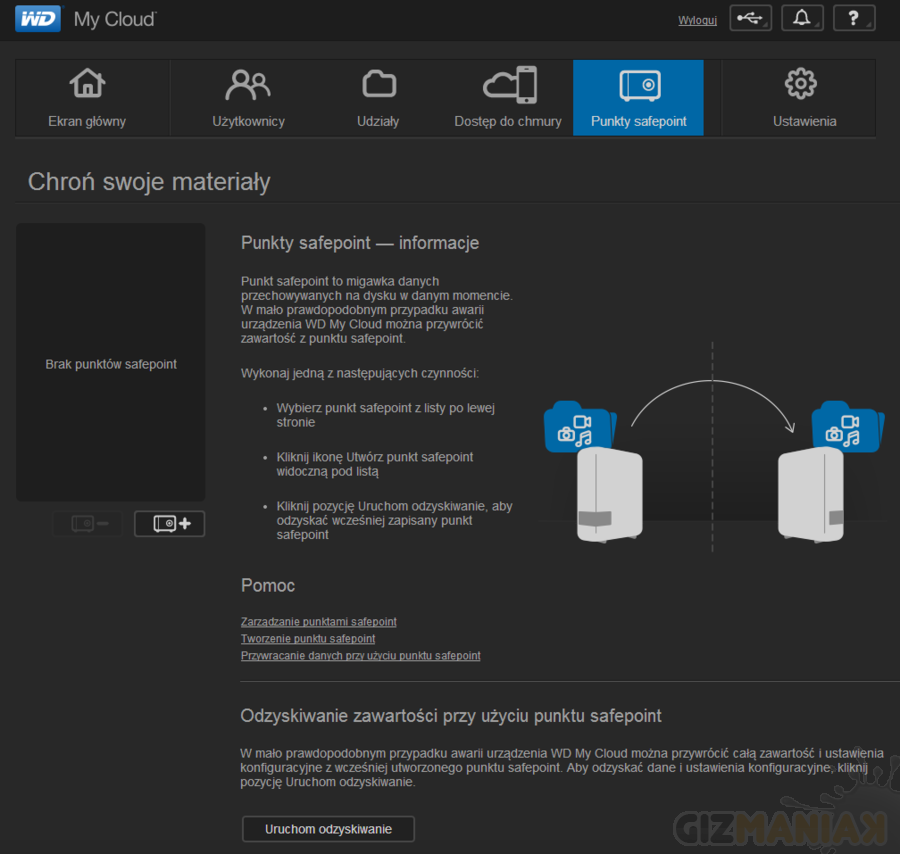Click the WD logo icon
The height and width of the screenshot is (854, 900).
(38, 19)
